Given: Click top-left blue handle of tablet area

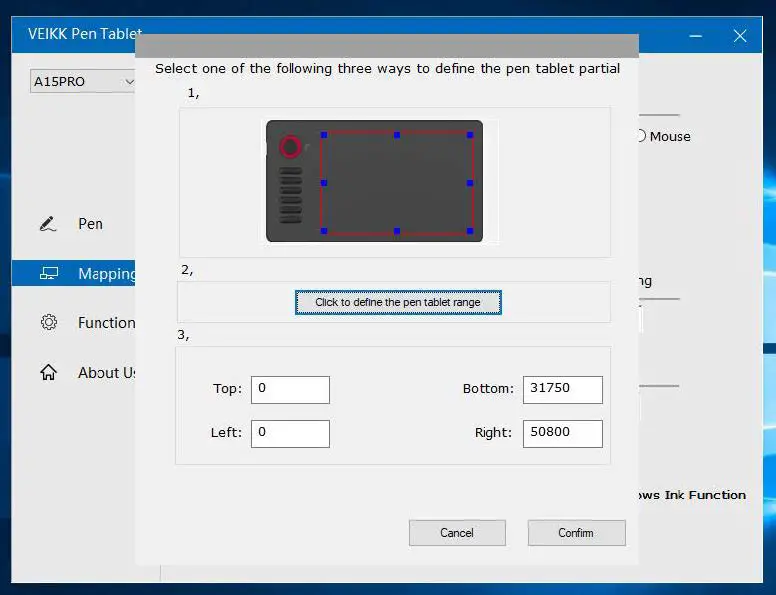Looking at the screenshot, I should pos(324,135).
